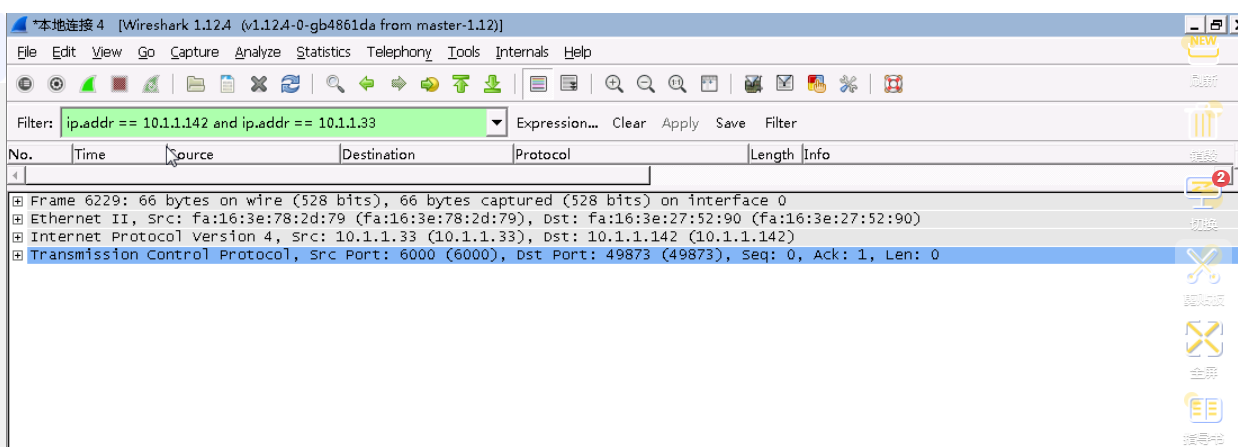The image size is (1238, 447).
Task: Open the Help menu
Action: tap(577, 52)
